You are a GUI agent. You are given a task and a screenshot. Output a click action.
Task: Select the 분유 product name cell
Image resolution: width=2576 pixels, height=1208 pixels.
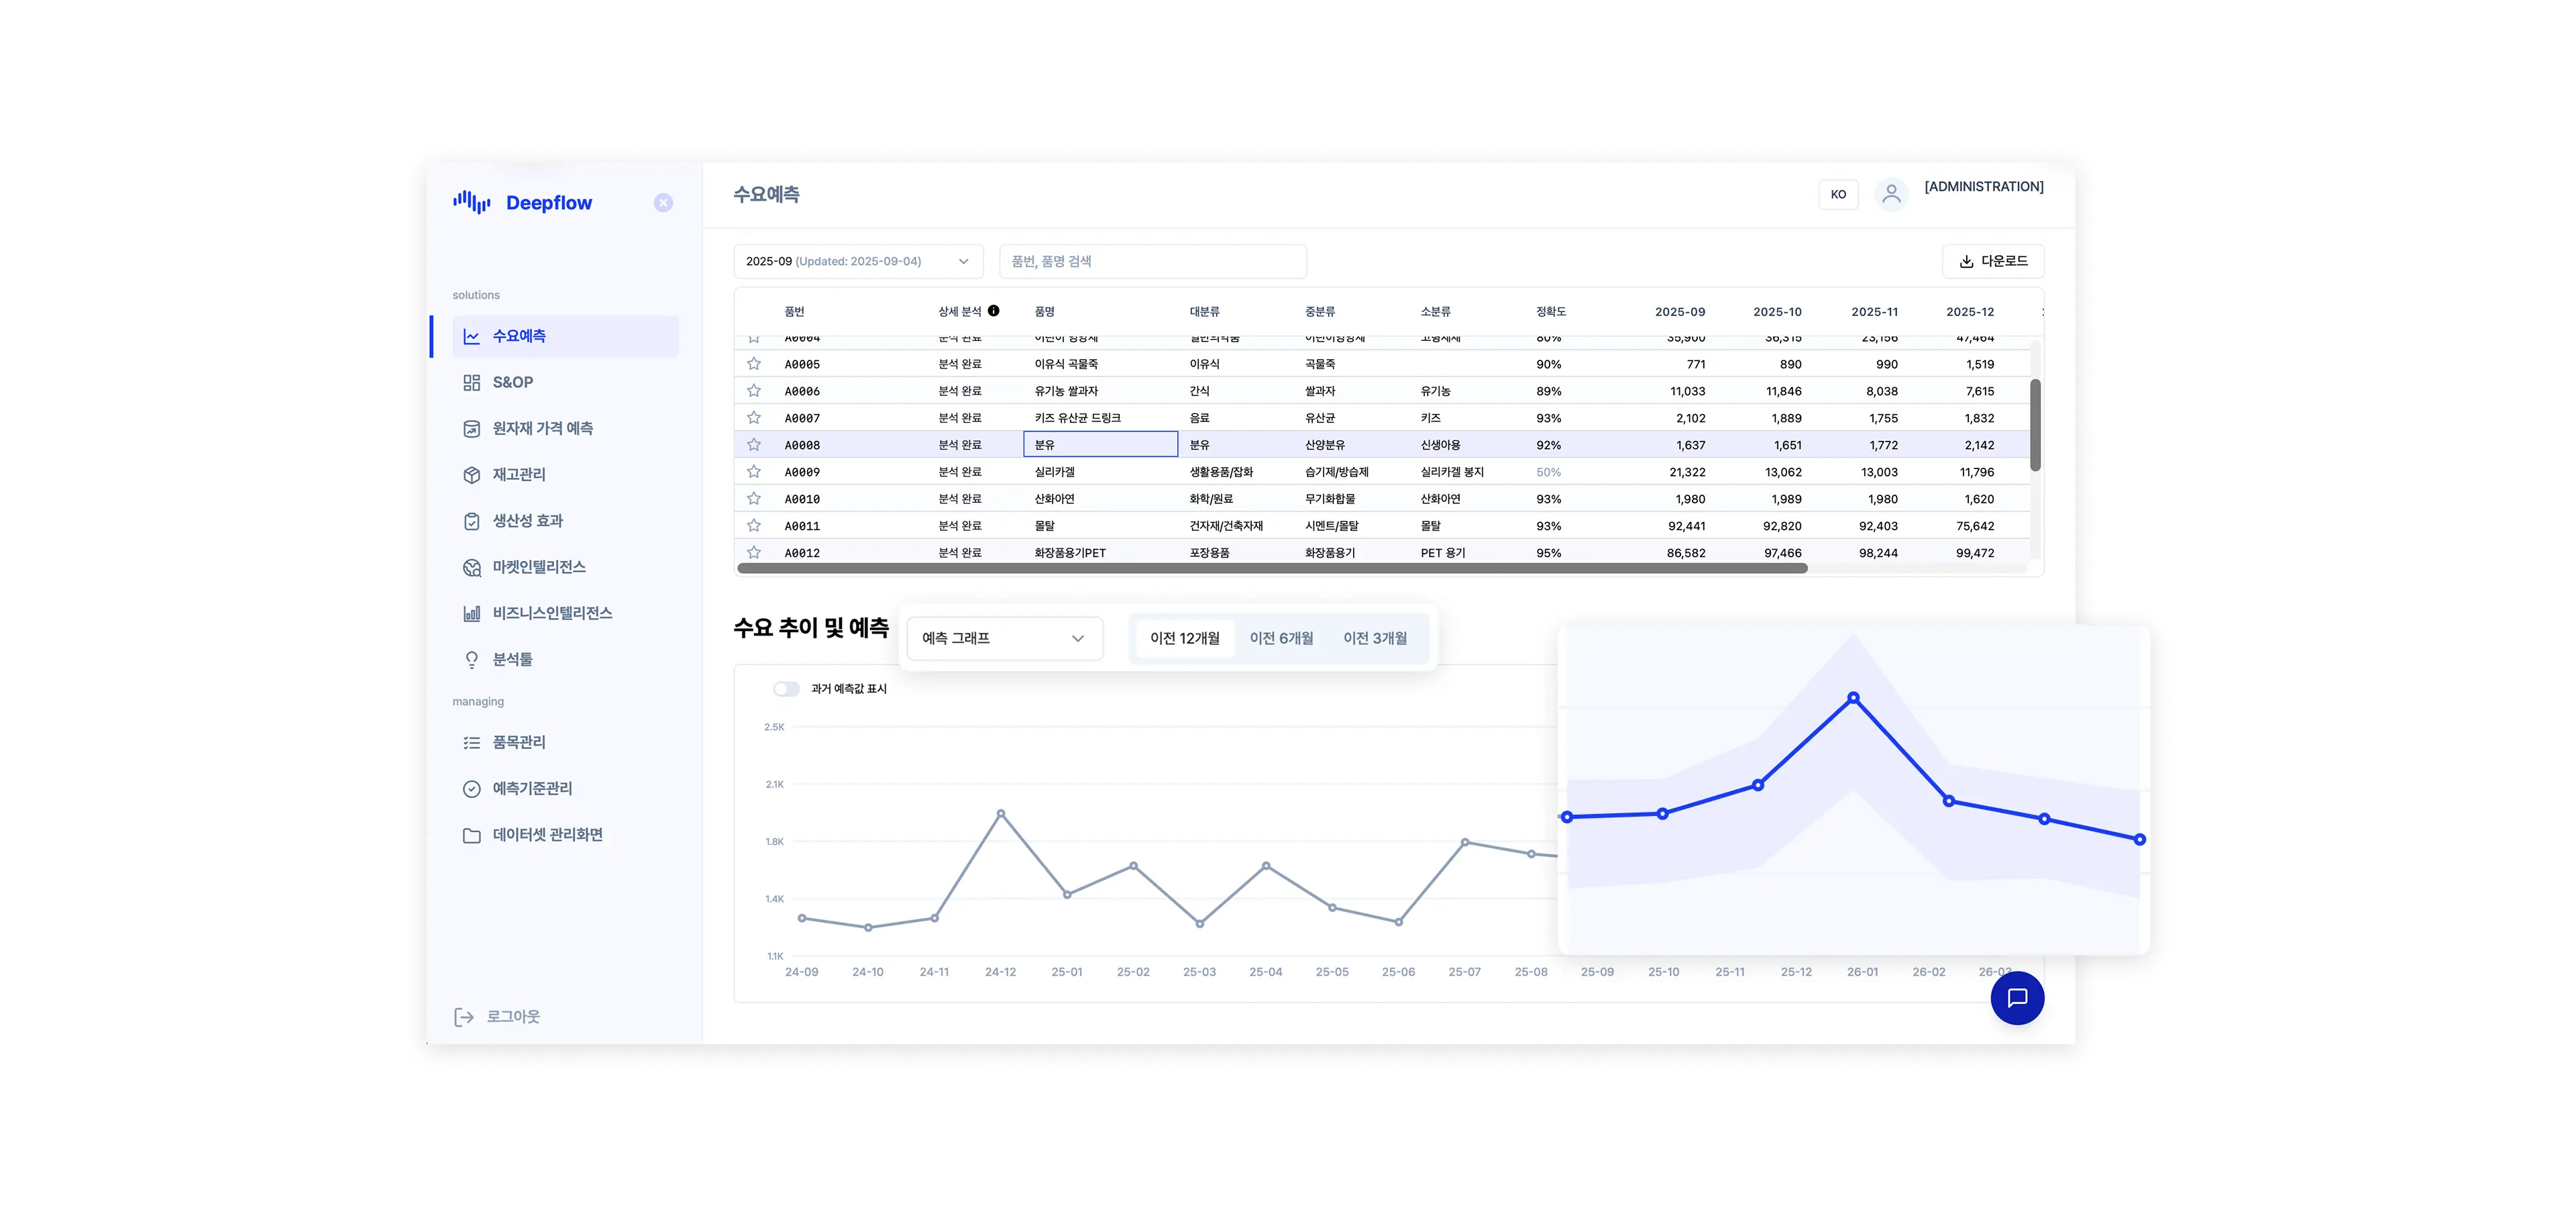pyautogui.click(x=1100, y=445)
